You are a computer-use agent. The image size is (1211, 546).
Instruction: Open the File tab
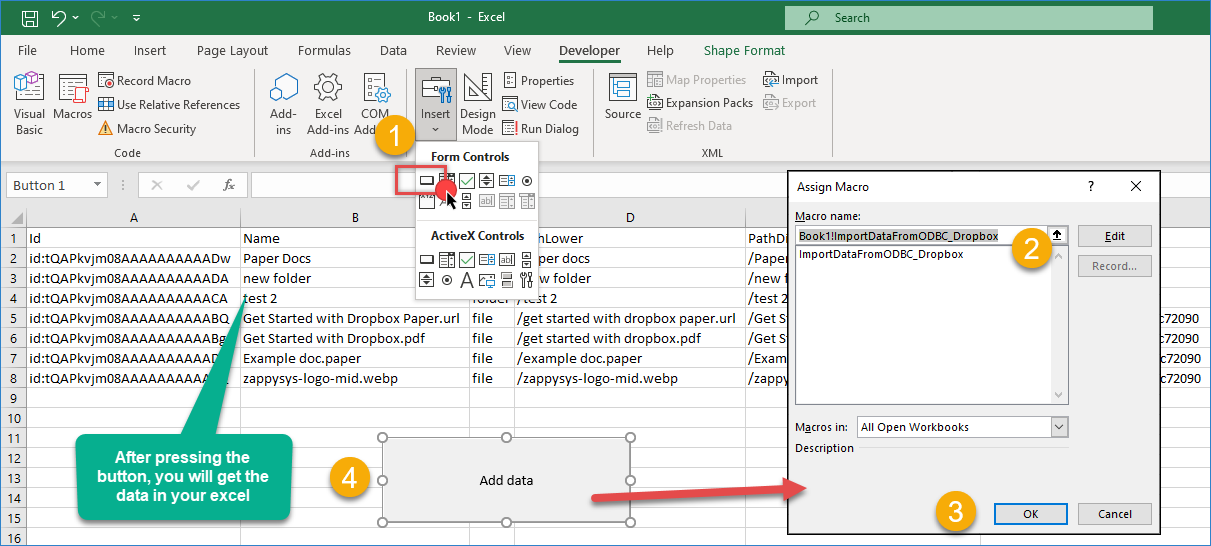[x=27, y=51]
